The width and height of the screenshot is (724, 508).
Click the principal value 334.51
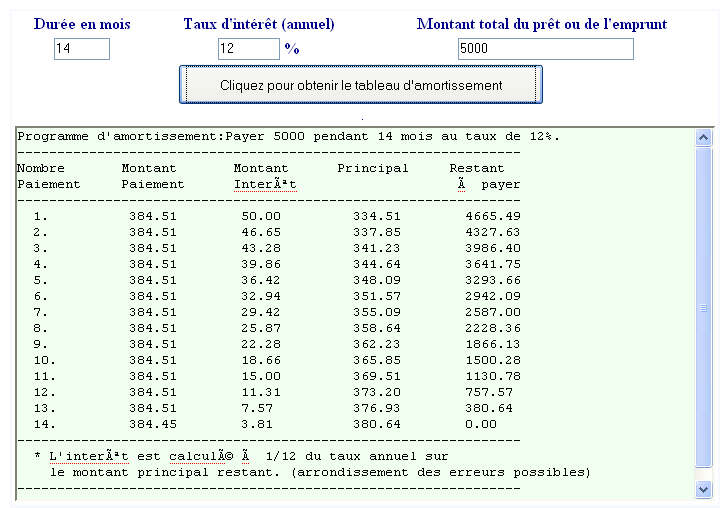pos(377,216)
